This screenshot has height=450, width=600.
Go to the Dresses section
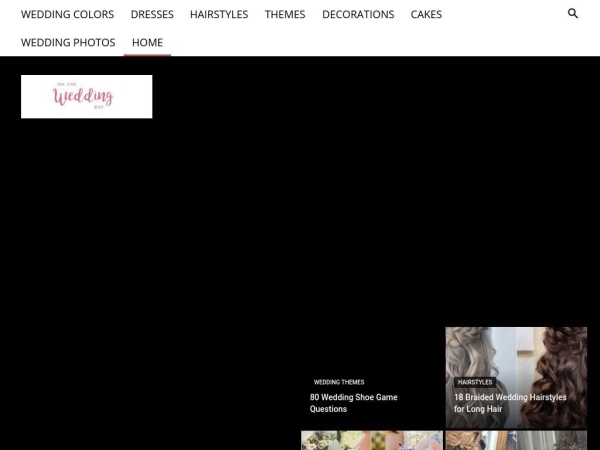tap(152, 14)
